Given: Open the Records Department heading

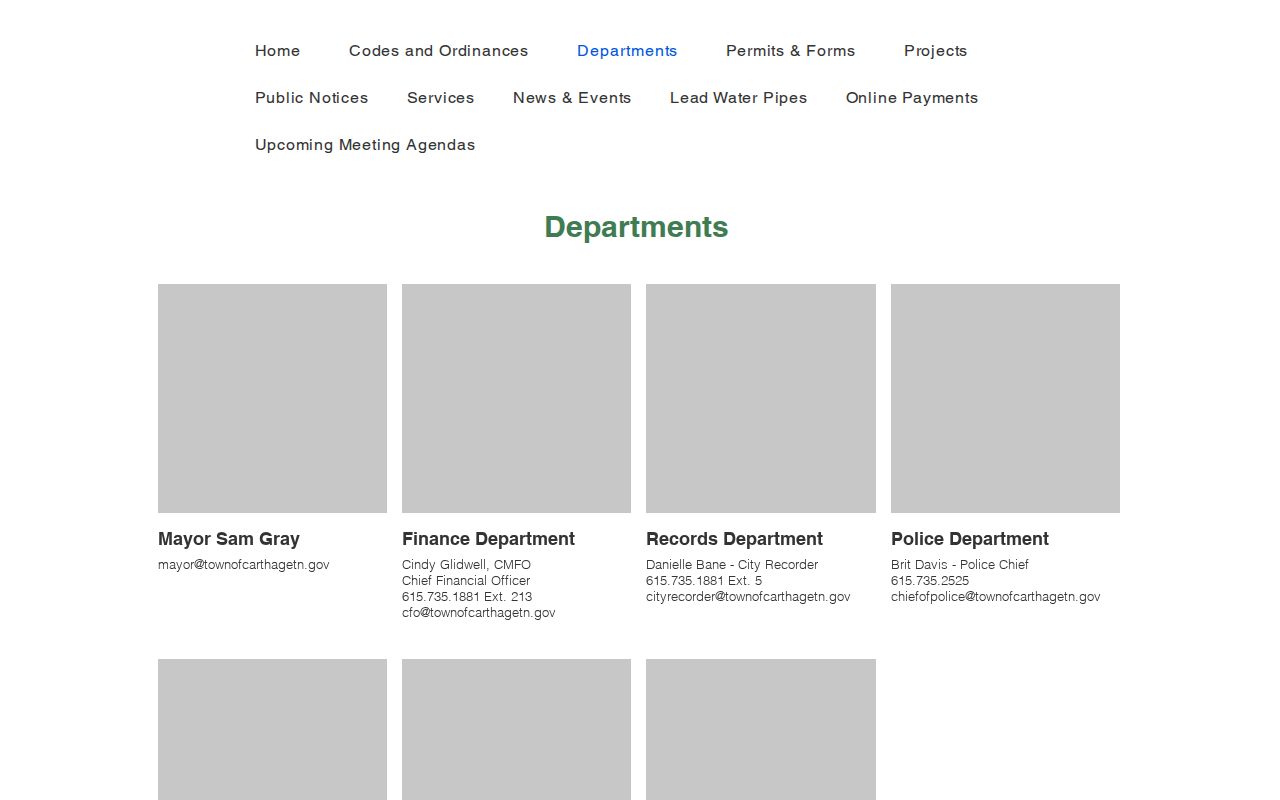Looking at the screenshot, I should [734, 539].
